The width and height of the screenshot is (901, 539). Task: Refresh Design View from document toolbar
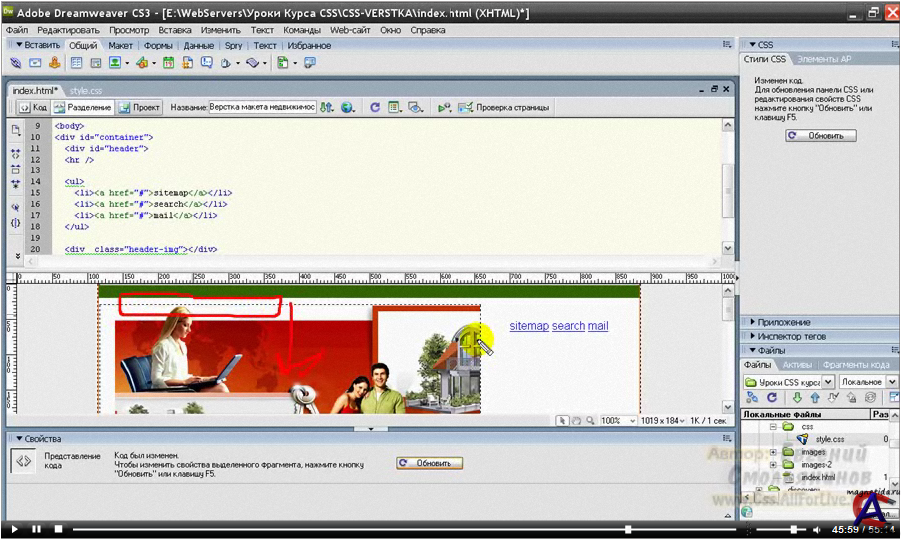tap(375, 107)
